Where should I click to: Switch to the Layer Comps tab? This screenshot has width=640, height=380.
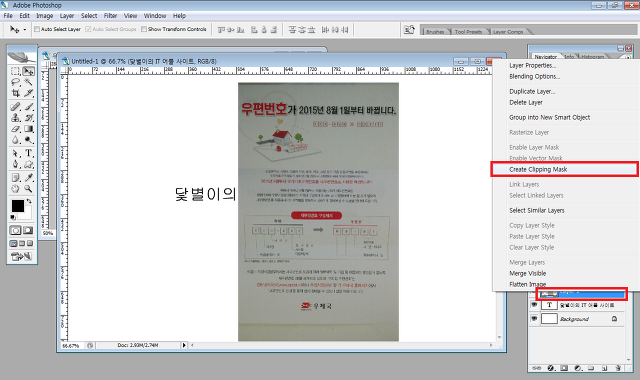tap(508, 31)
